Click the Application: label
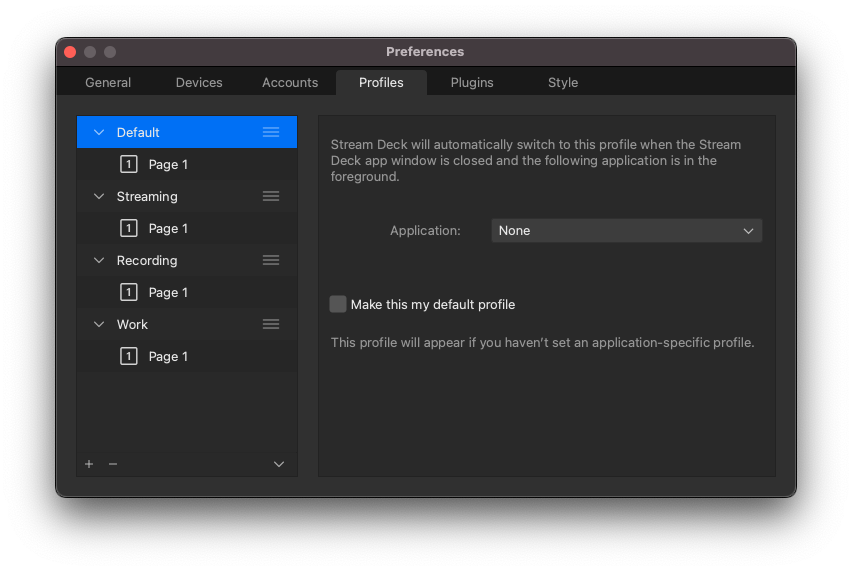852x571 pixels. point(425,231)
